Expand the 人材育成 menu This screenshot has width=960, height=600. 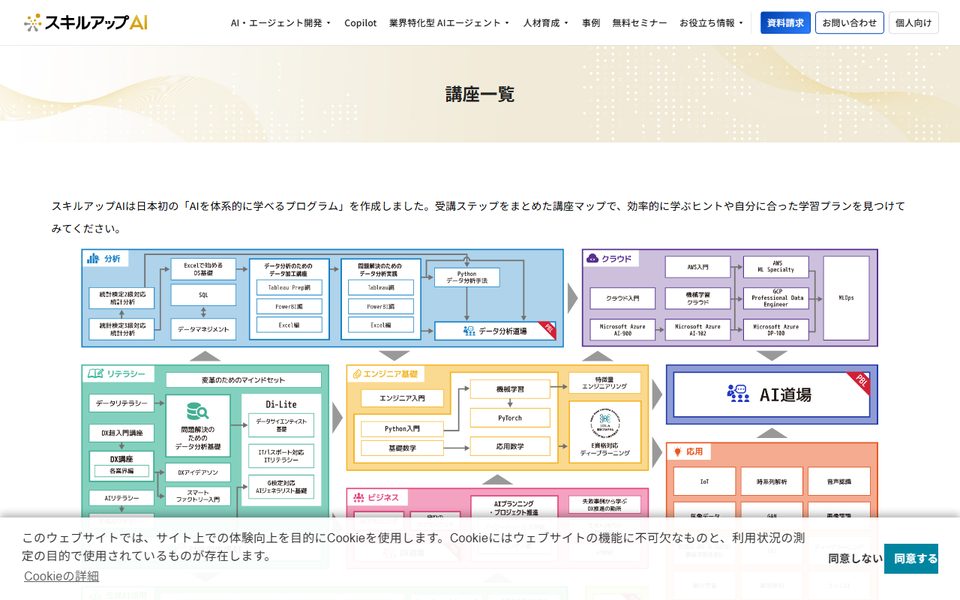click(546, 23)
